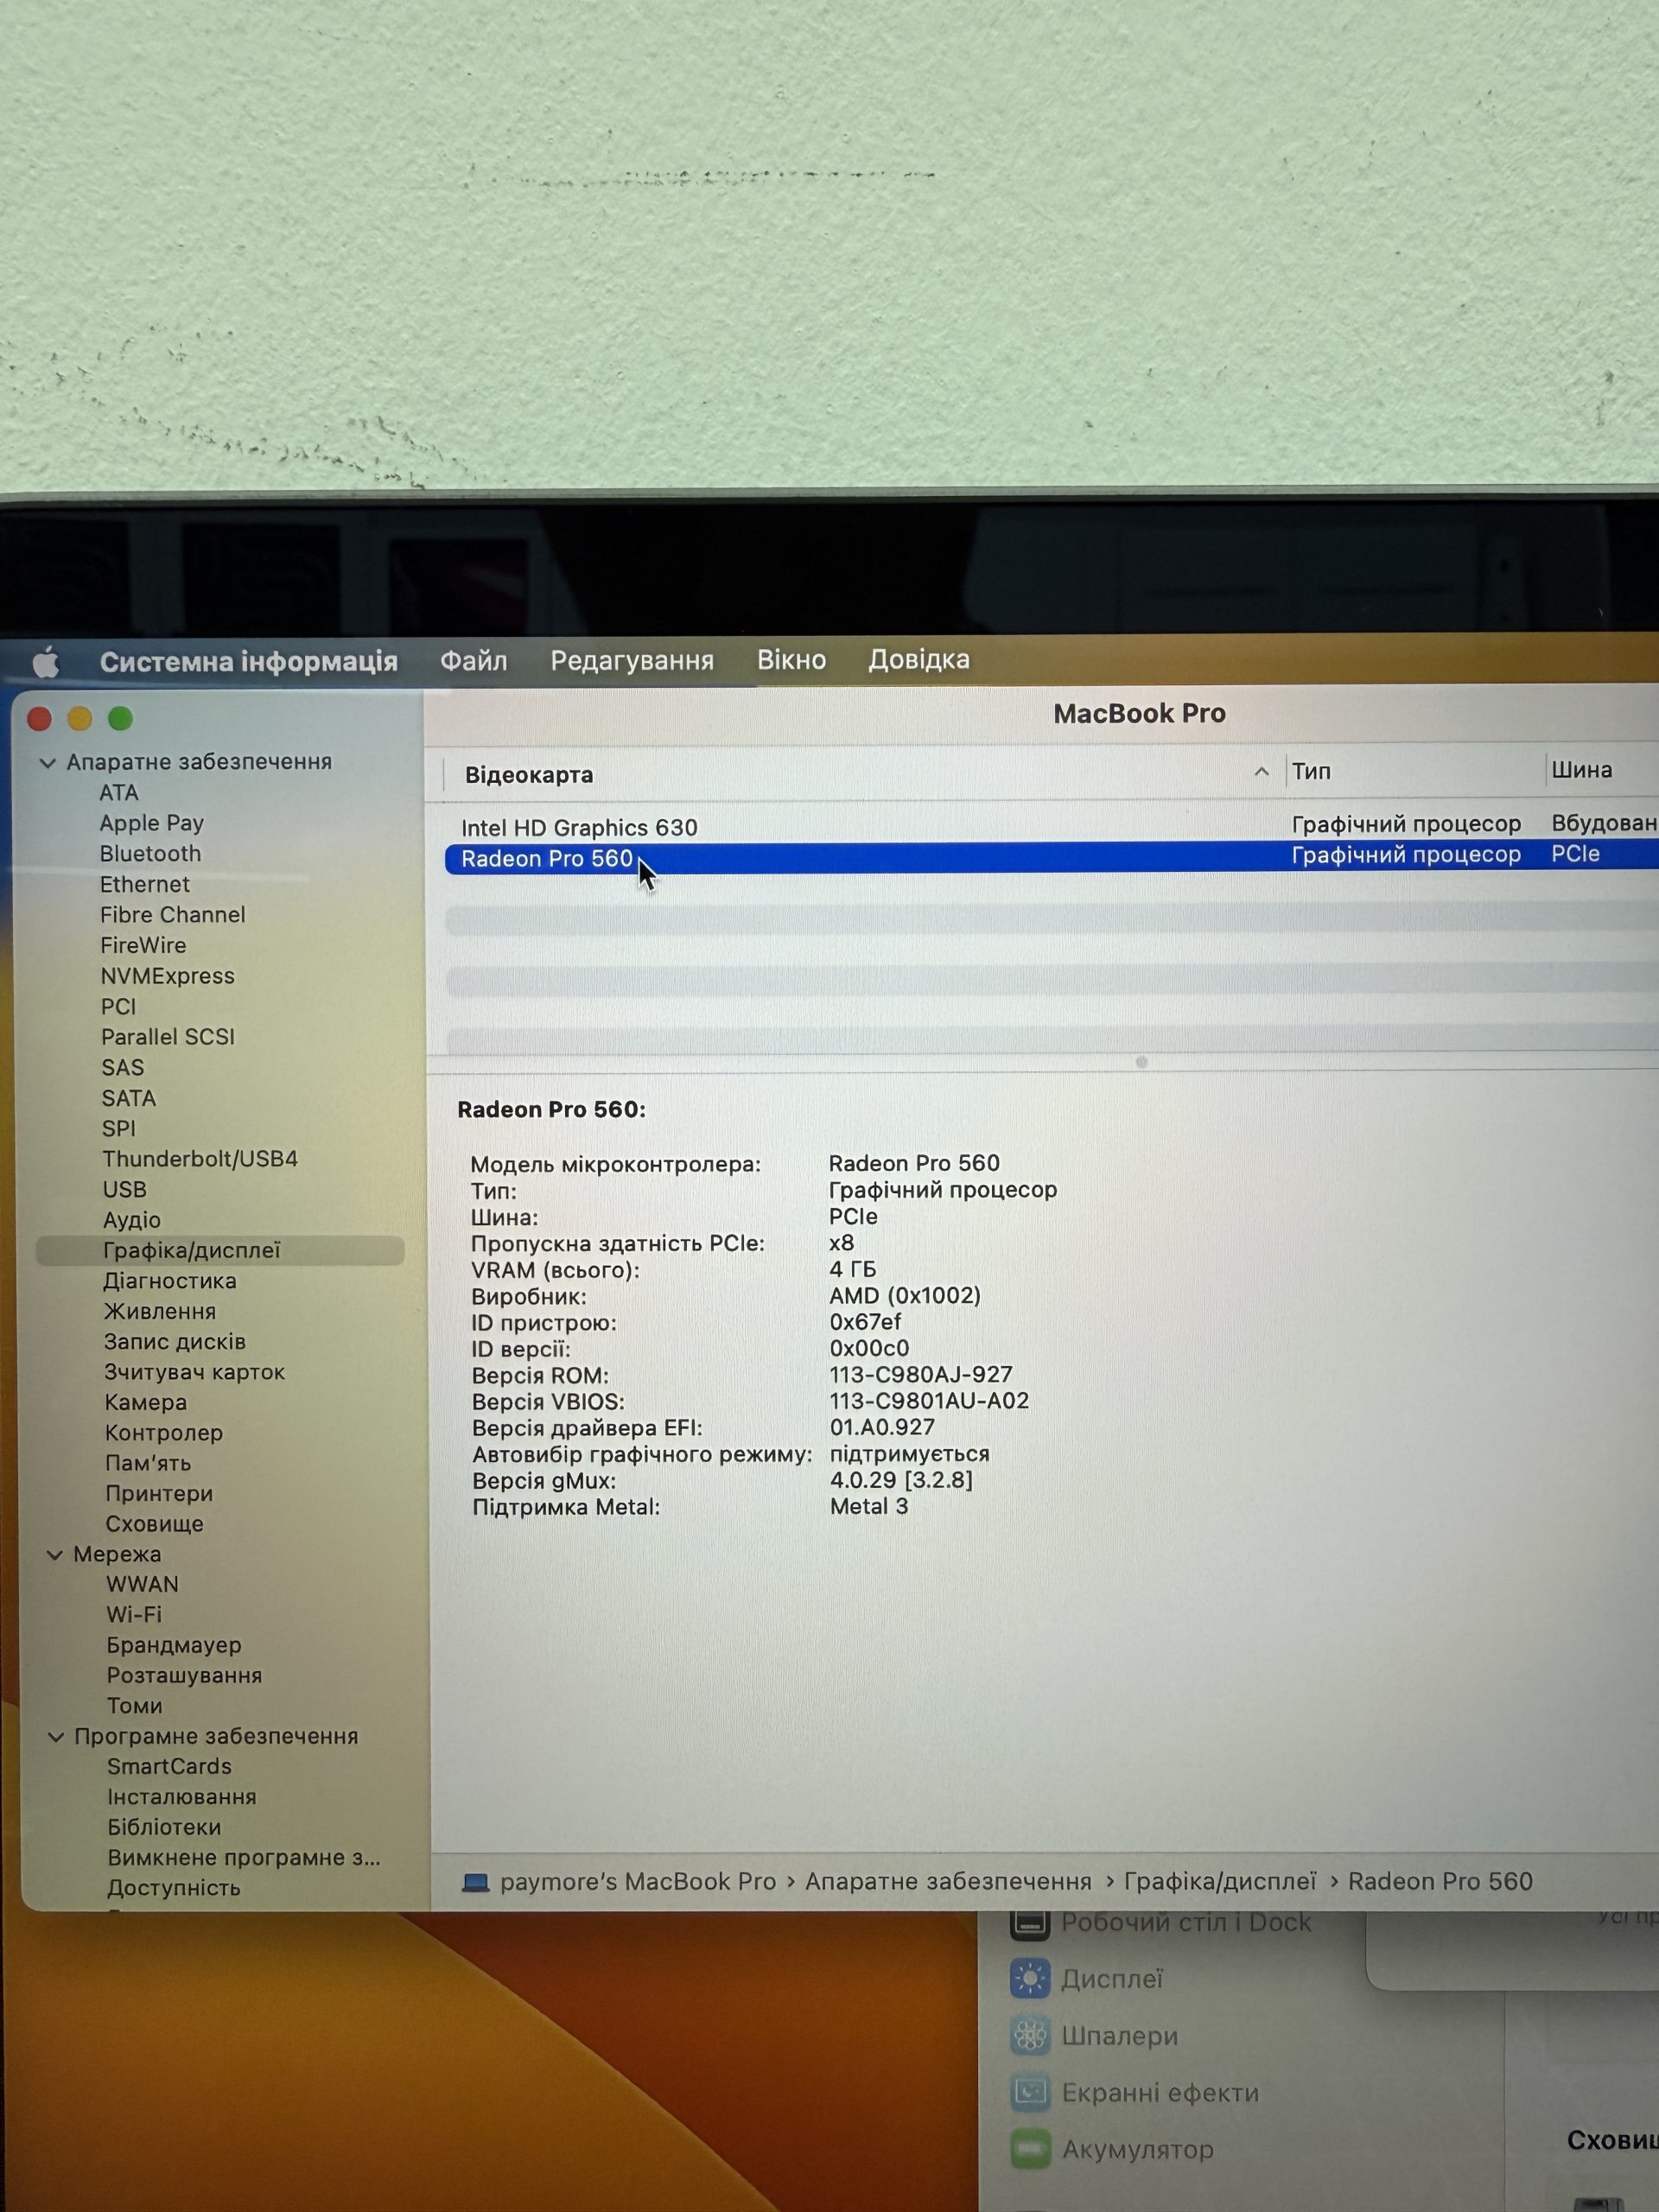Click Апаратне забезпечення in the path bar
Screen dimensions: 1659x2212
tap(948, 1882)
